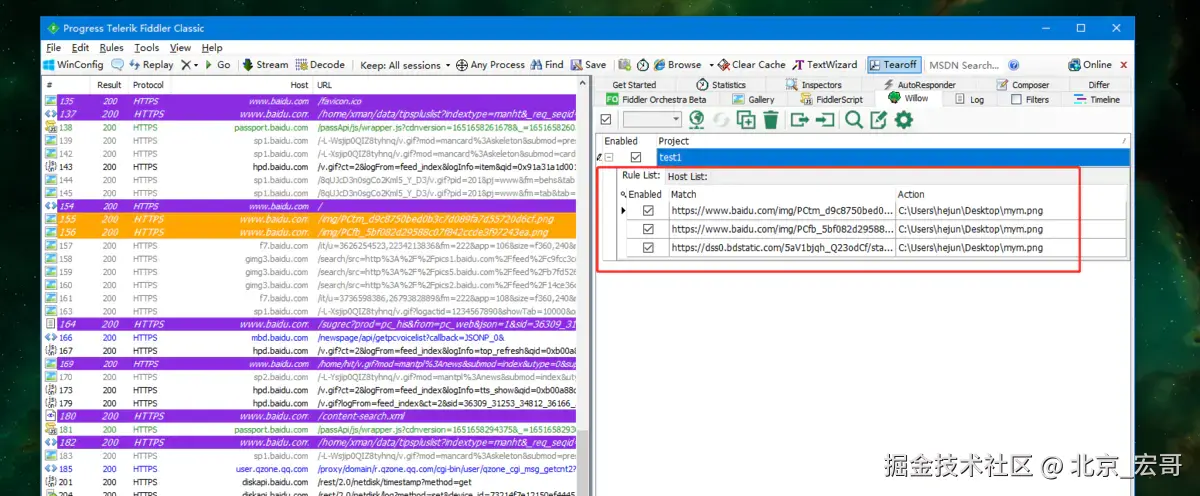
Task: Click Go to resume breakpoints
Action: pos(217,65)
